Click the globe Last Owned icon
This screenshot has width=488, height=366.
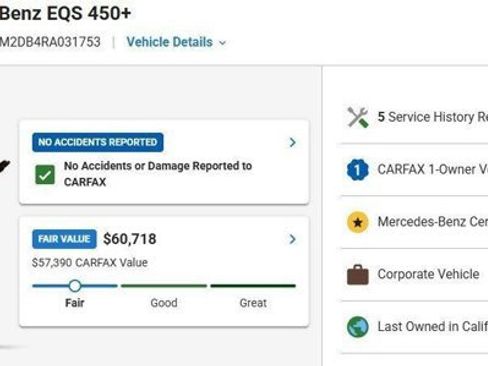coord(358,327)
